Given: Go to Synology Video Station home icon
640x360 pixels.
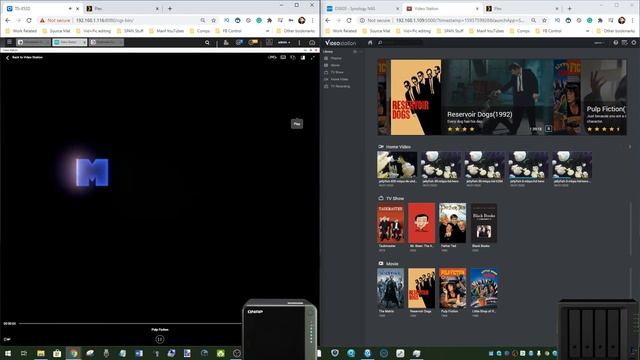Looking at the screenshot, I should pyautogui.click(x=370, y=42).
